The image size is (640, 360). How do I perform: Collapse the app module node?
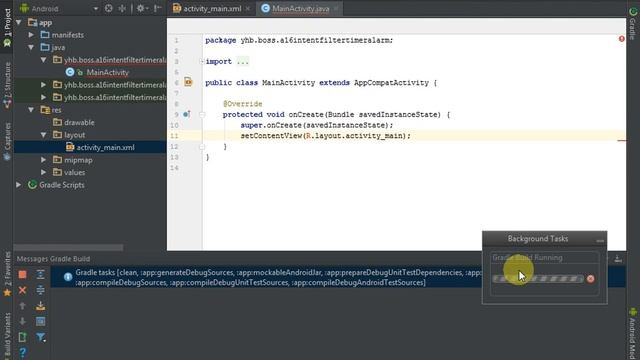[x=19, y=22]
